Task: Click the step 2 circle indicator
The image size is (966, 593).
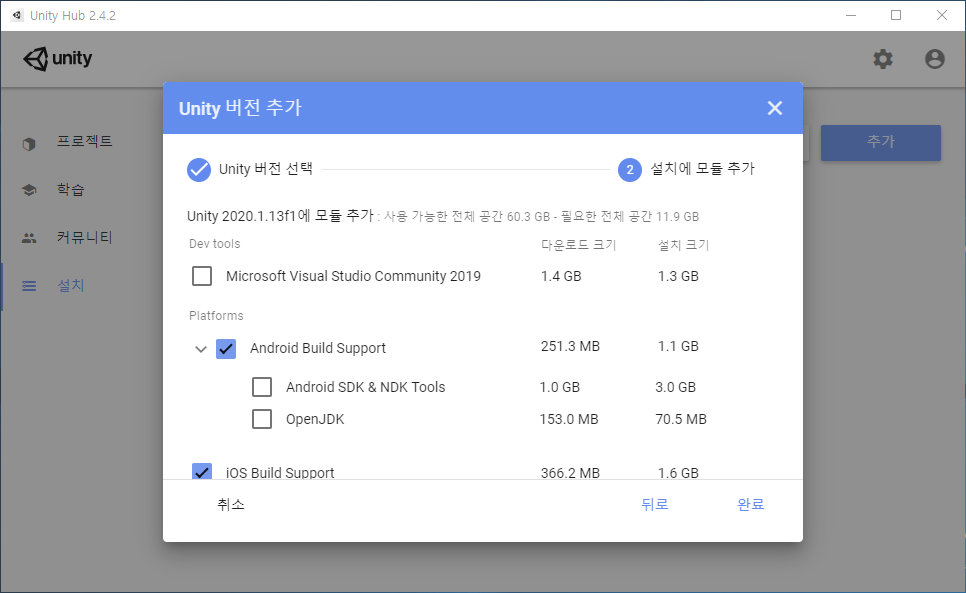Action: click(630, 169)
